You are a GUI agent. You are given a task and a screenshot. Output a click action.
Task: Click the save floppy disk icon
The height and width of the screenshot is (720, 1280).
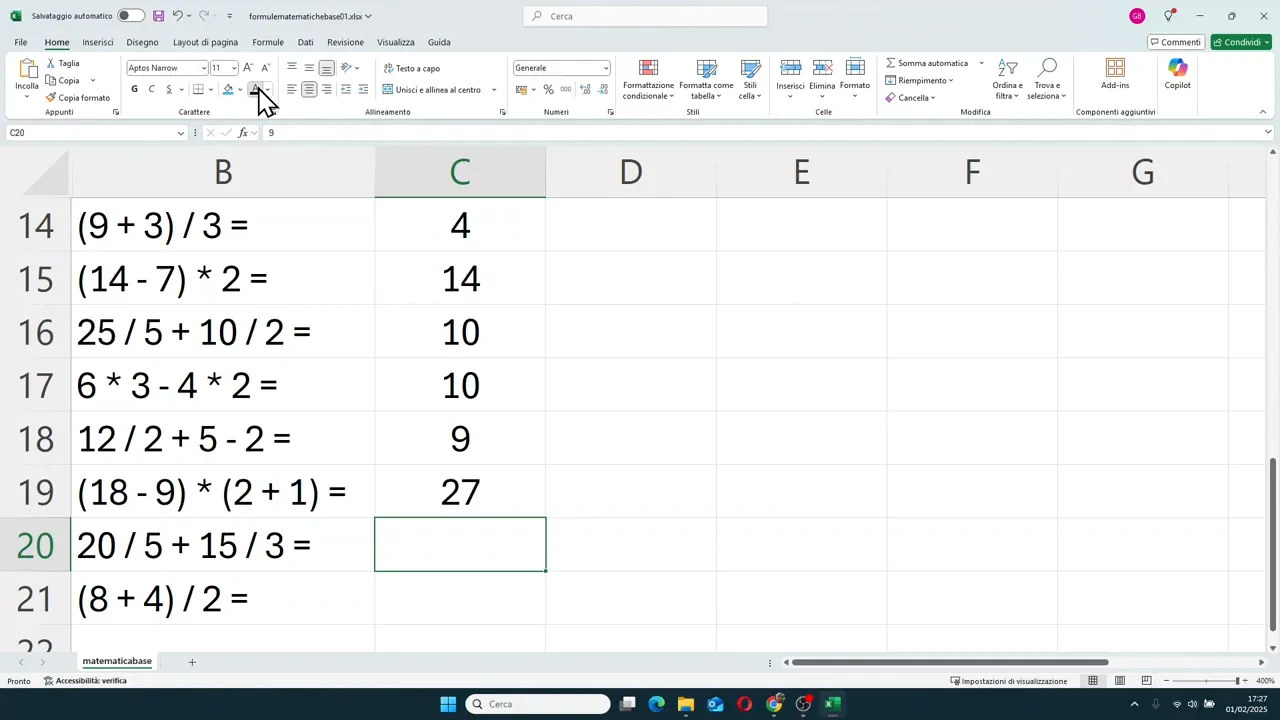pos(158,16)
